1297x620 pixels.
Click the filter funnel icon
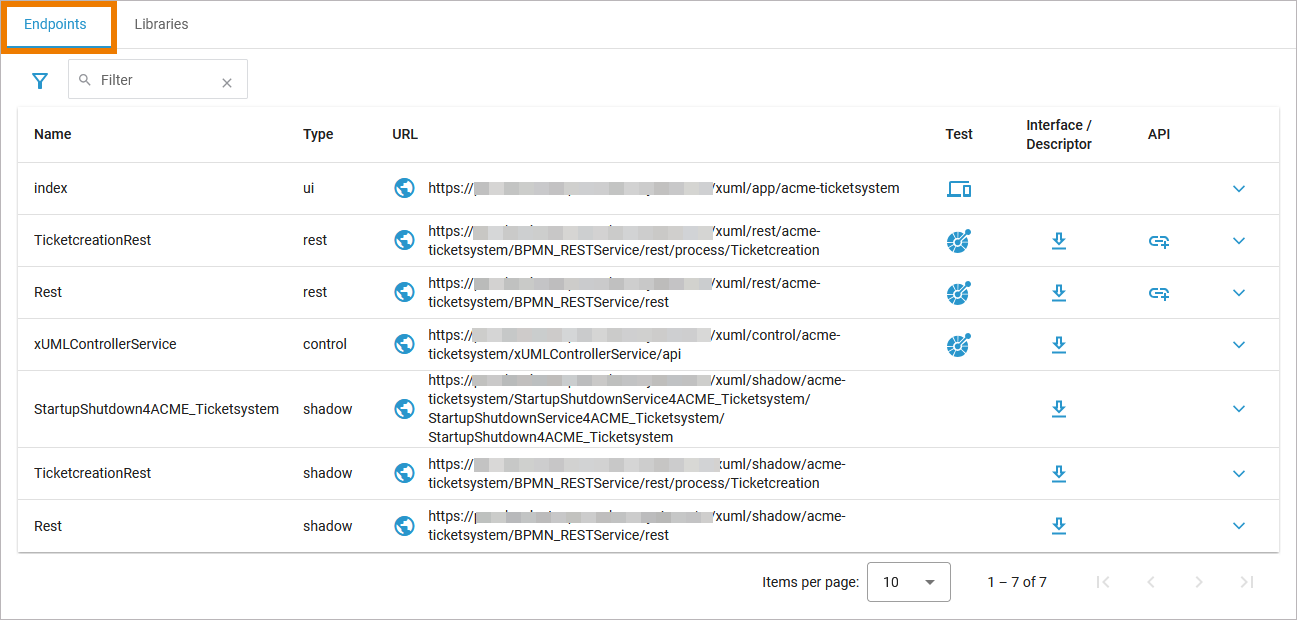(40, 81)
